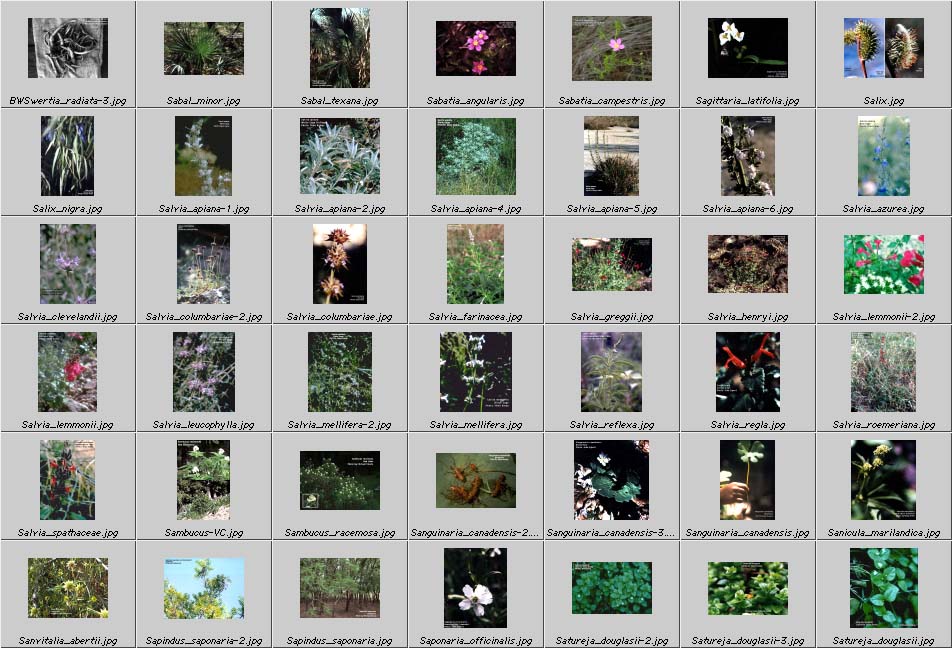Open the Salix.jpg catkin image
952x648 pixels.
click(883, 48)
